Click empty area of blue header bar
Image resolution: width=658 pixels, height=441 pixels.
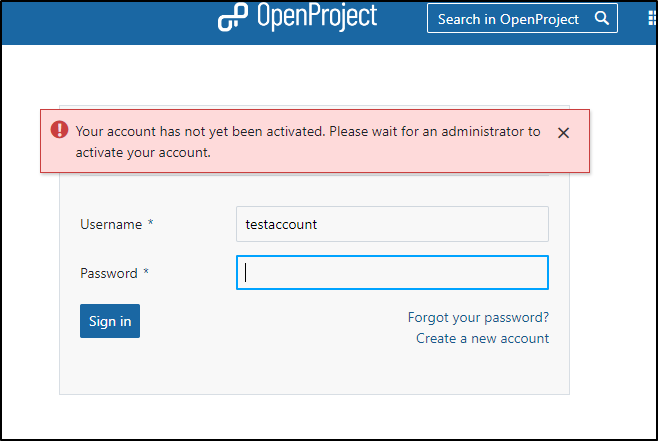click(x=105, y=21)
